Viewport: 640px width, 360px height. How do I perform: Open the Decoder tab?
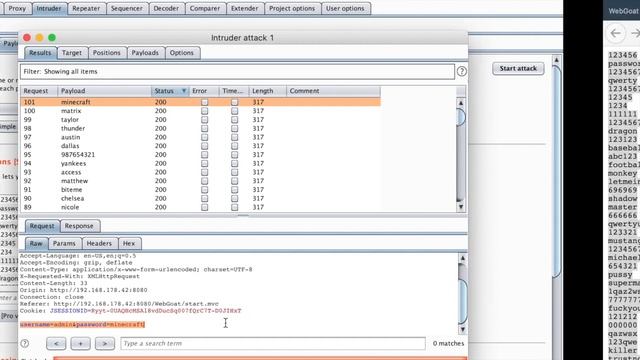166,9
